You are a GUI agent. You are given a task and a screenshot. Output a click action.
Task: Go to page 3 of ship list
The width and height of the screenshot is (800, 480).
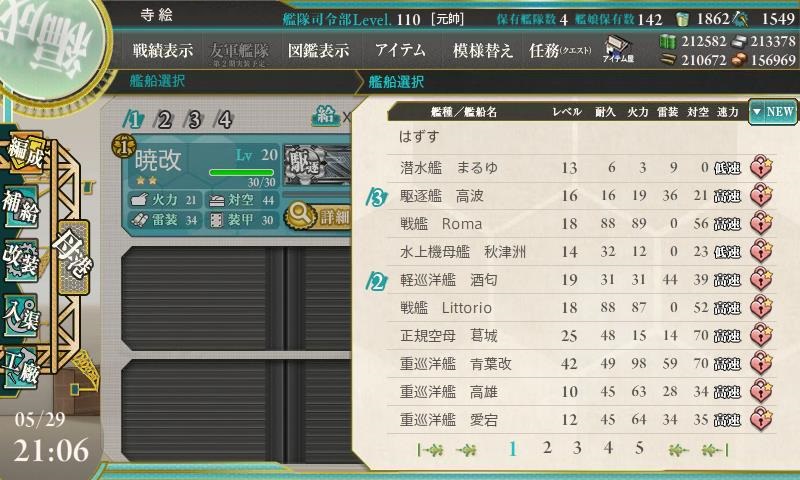point(577,448)
